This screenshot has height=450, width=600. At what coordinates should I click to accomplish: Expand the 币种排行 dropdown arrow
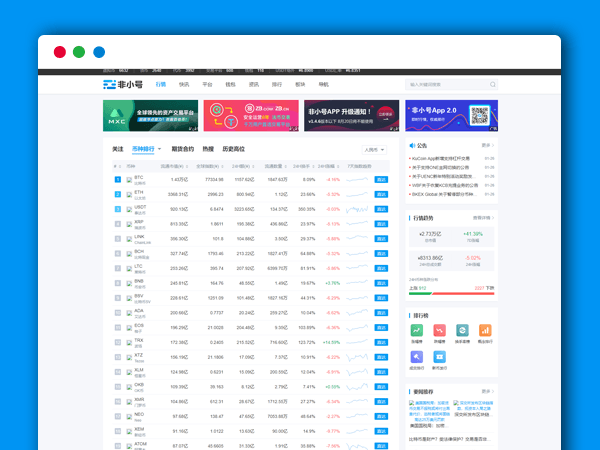point(160,149)
